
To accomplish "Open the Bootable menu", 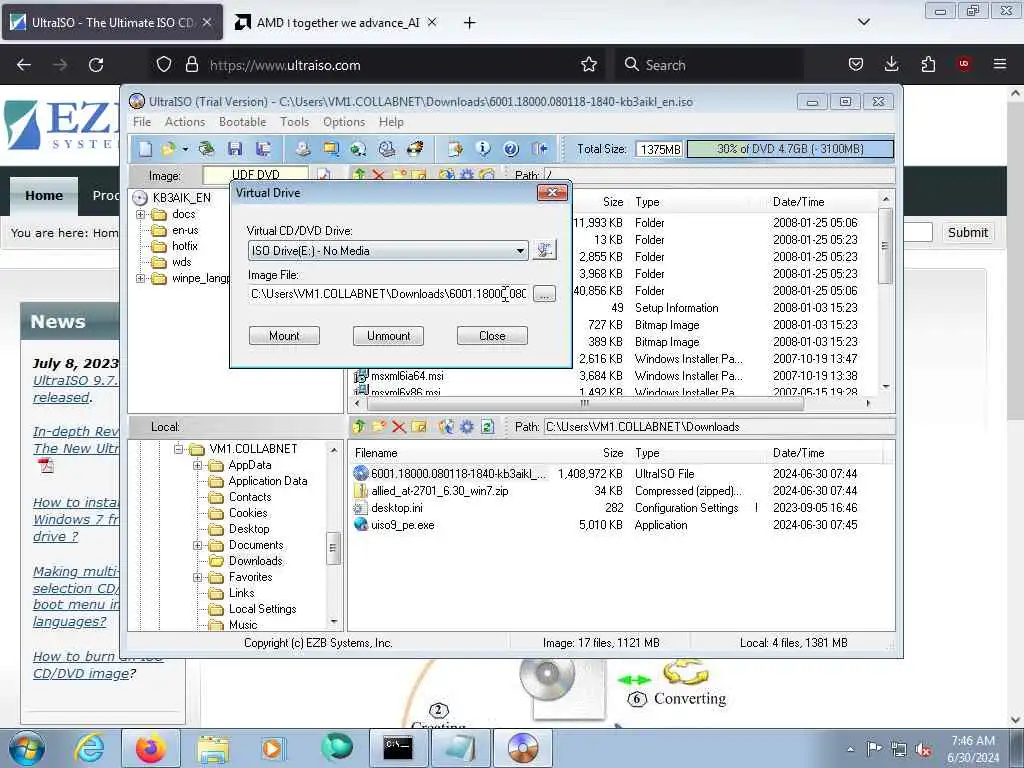I will [242, 122].
